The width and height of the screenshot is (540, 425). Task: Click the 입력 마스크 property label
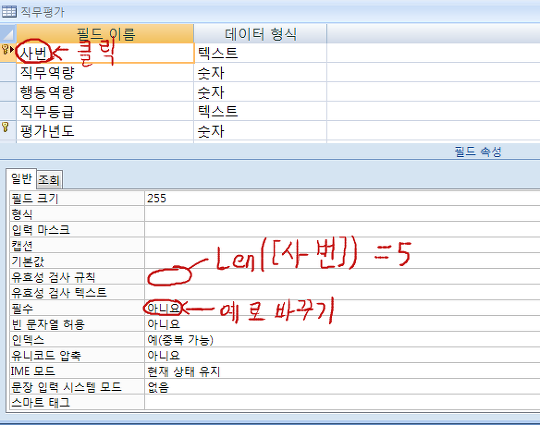(x=77, y=230)
